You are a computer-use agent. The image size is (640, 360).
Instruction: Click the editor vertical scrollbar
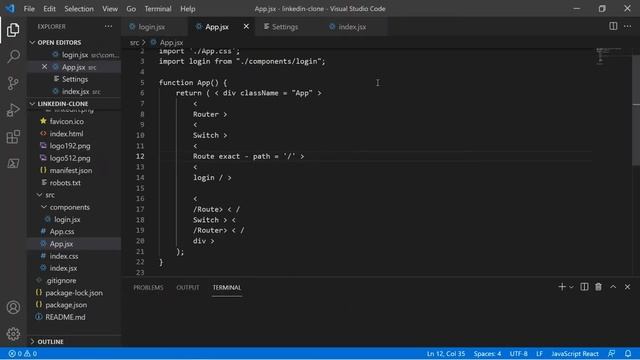(x=636, y=110)
